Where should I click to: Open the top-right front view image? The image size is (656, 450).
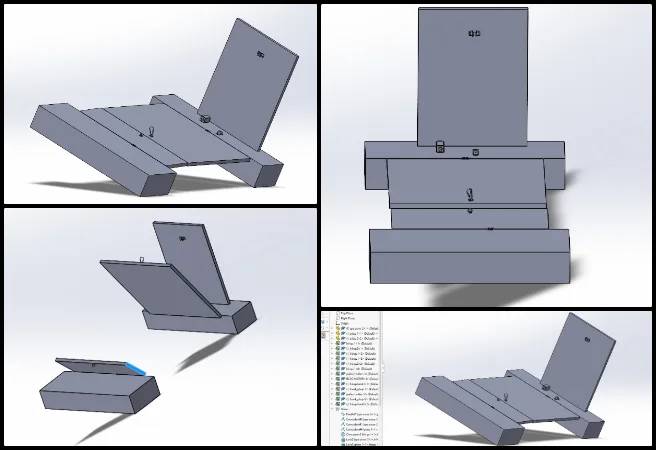(x=486, y=153)
